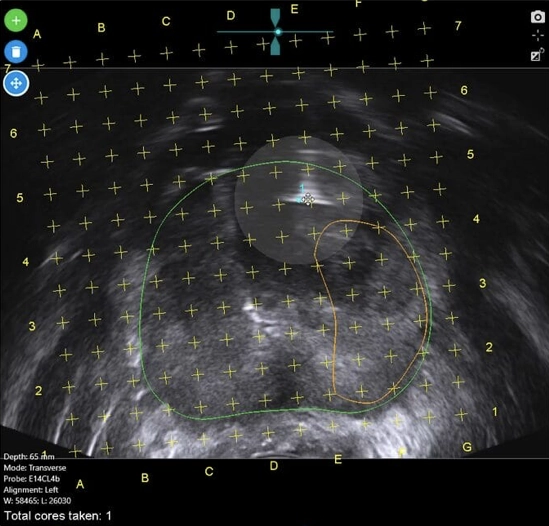This screenshot has width=549, height=526.
Task: Click the dashed crosshair target icon
Action: pos(538,36)
